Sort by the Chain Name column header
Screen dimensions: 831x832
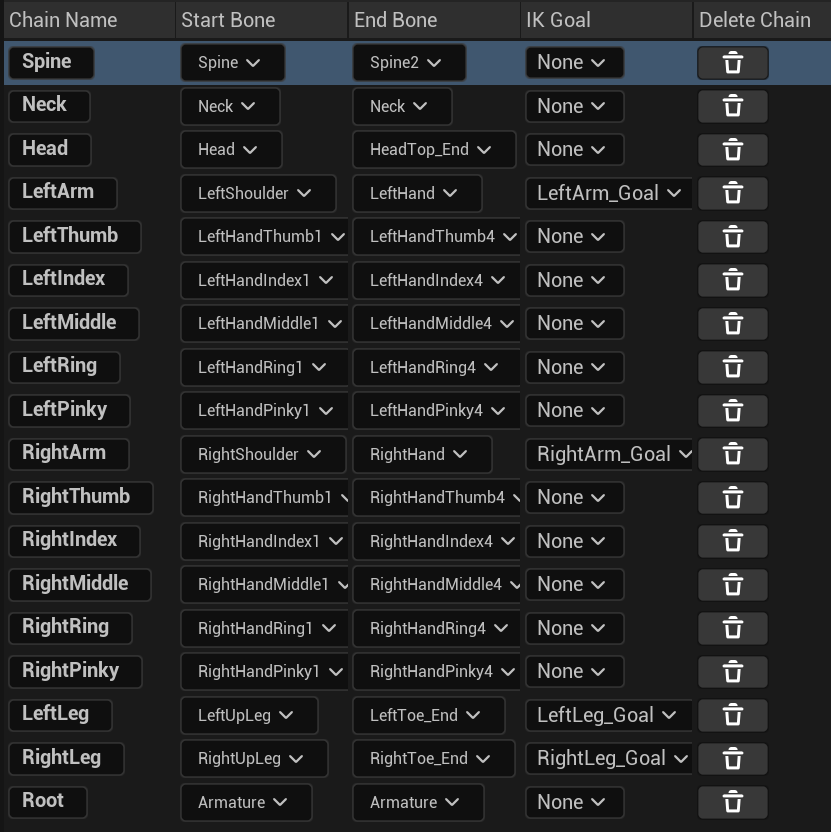[89, 20]
